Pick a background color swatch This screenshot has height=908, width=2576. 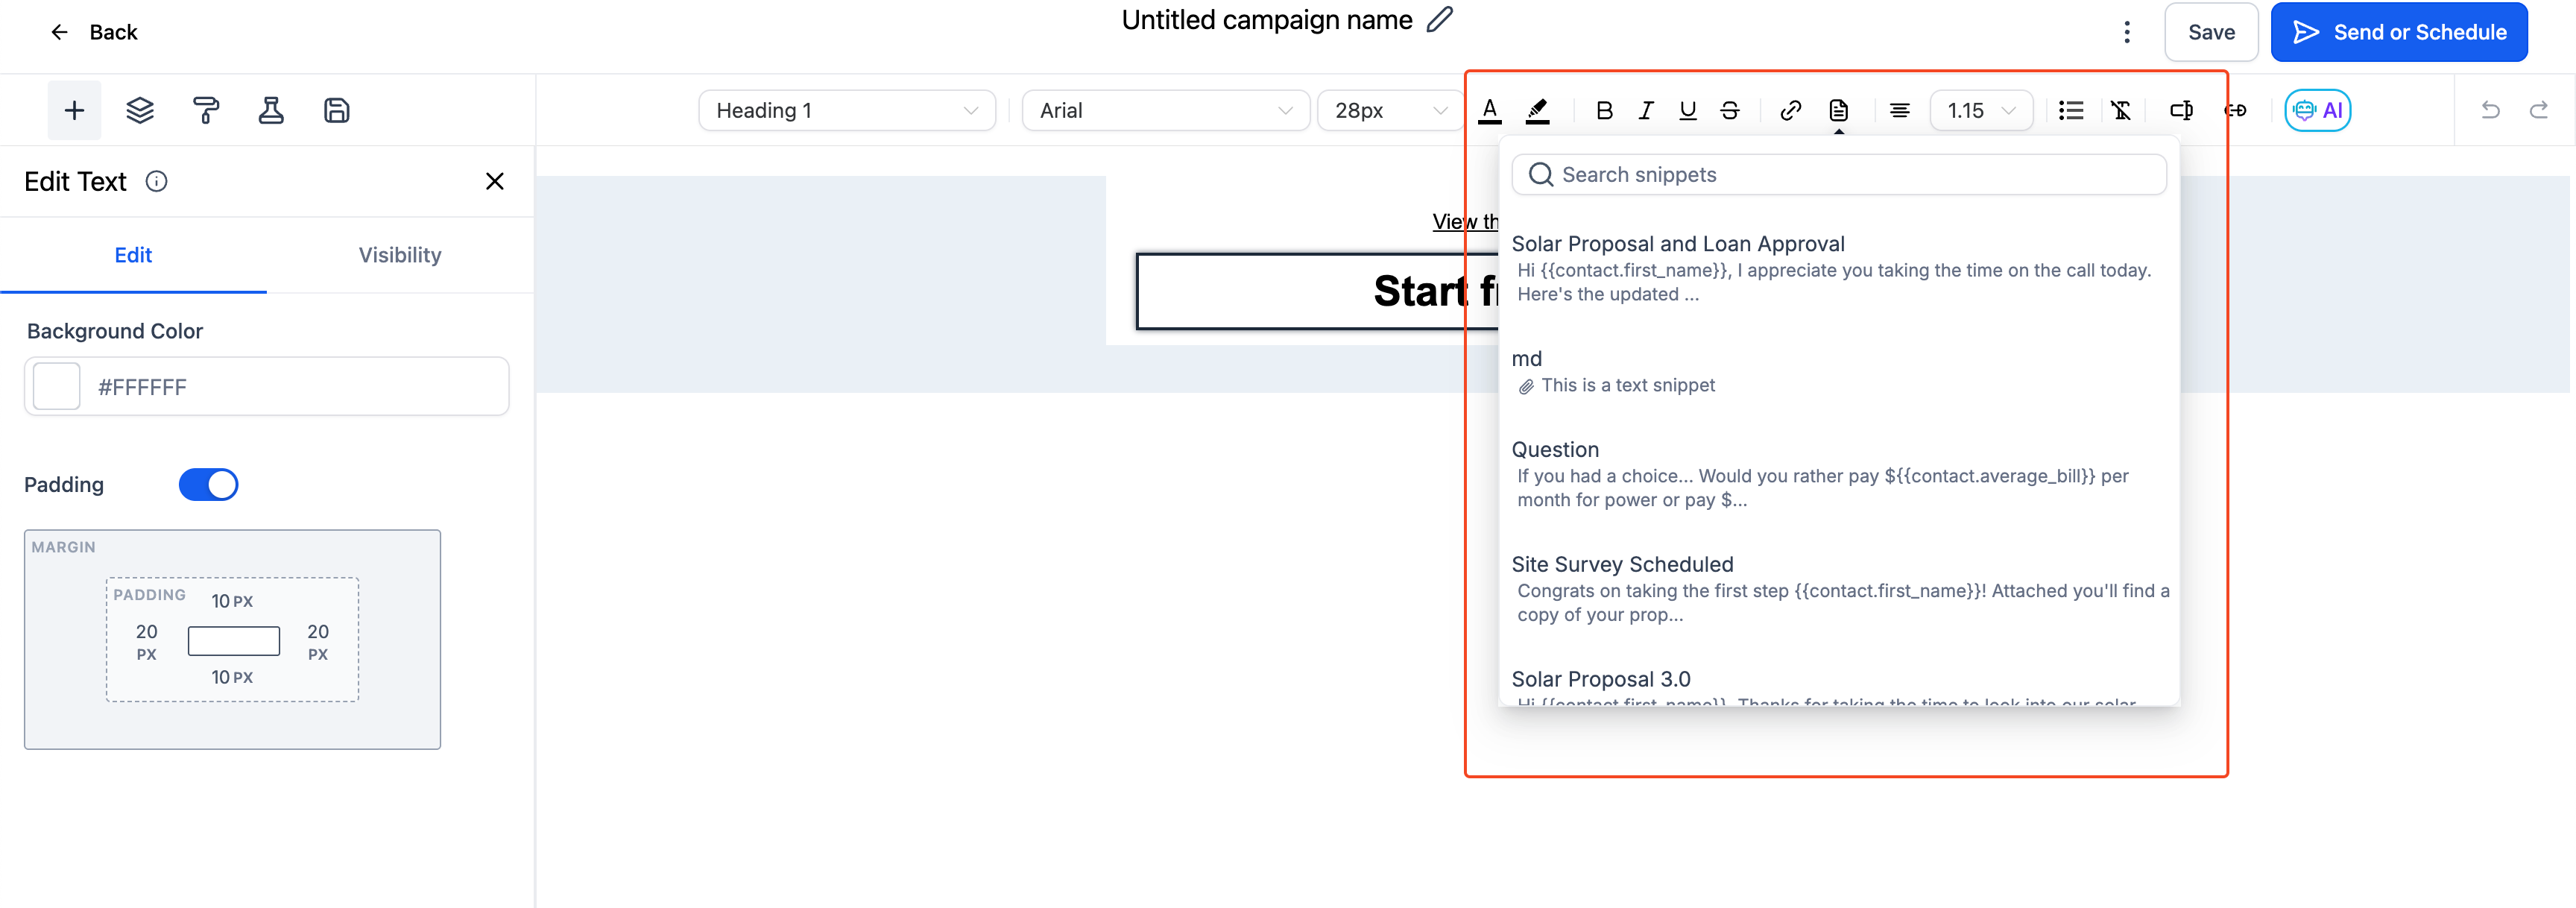click(x=56, y=386)
